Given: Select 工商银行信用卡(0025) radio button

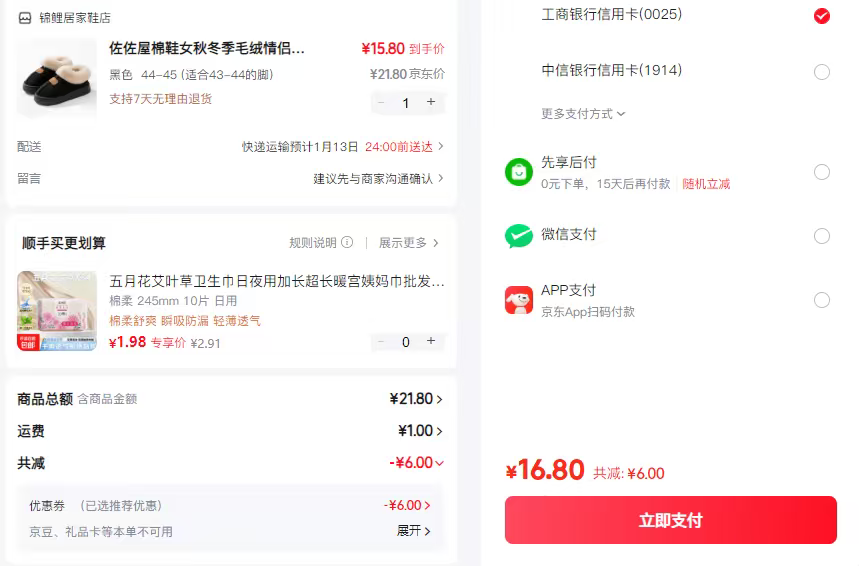Looking at the screenshot, I should [x=822, y=16].
